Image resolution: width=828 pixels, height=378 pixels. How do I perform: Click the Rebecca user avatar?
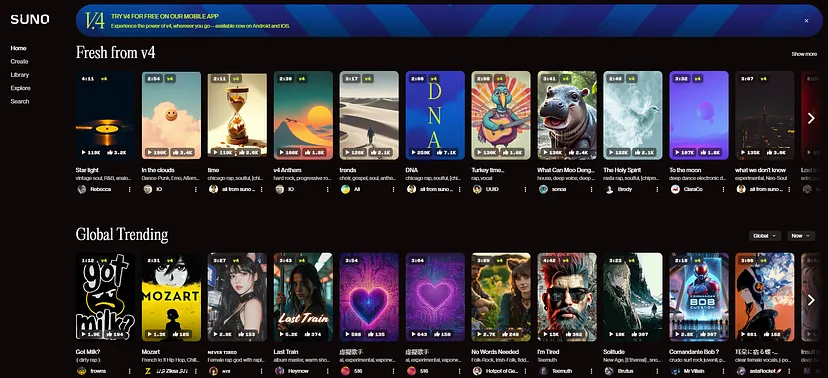pos(82,189)
